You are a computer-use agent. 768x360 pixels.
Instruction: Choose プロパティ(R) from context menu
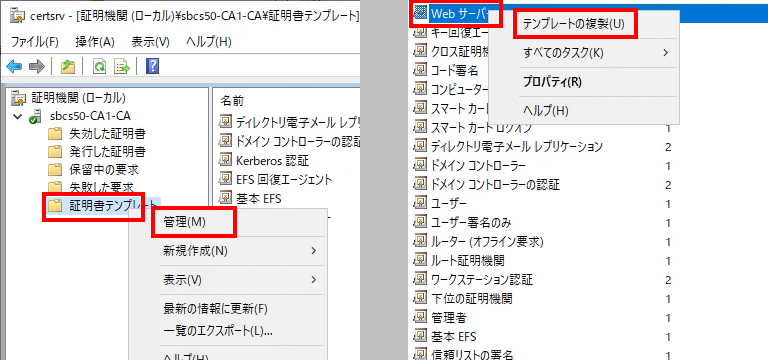tap(552, 82)
